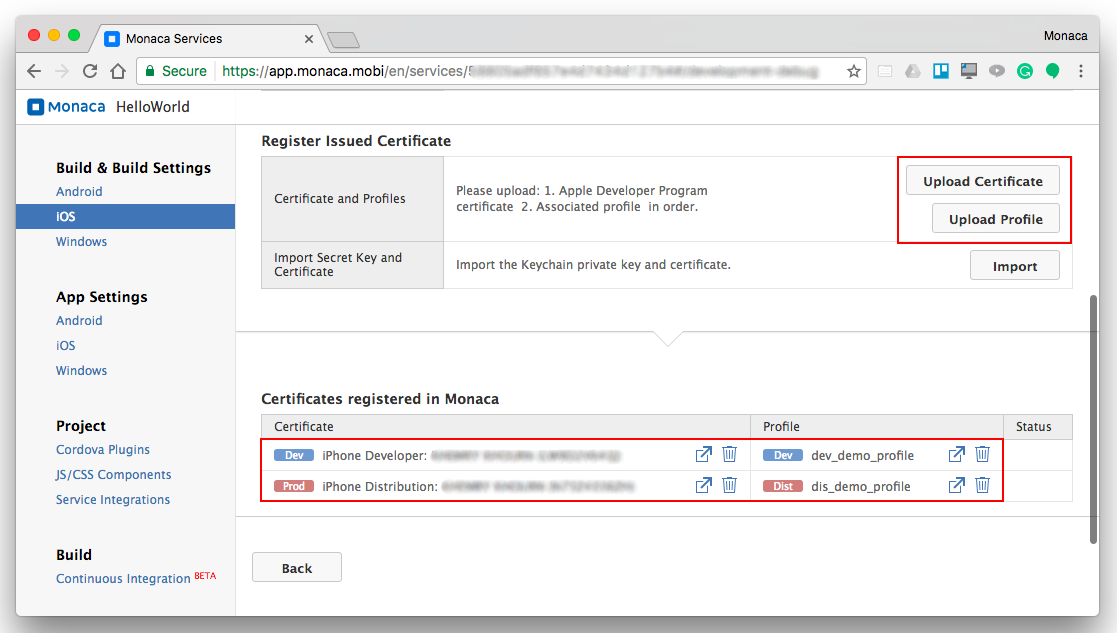
Task: Go Back using the Back button
Action: pos(296,568)
